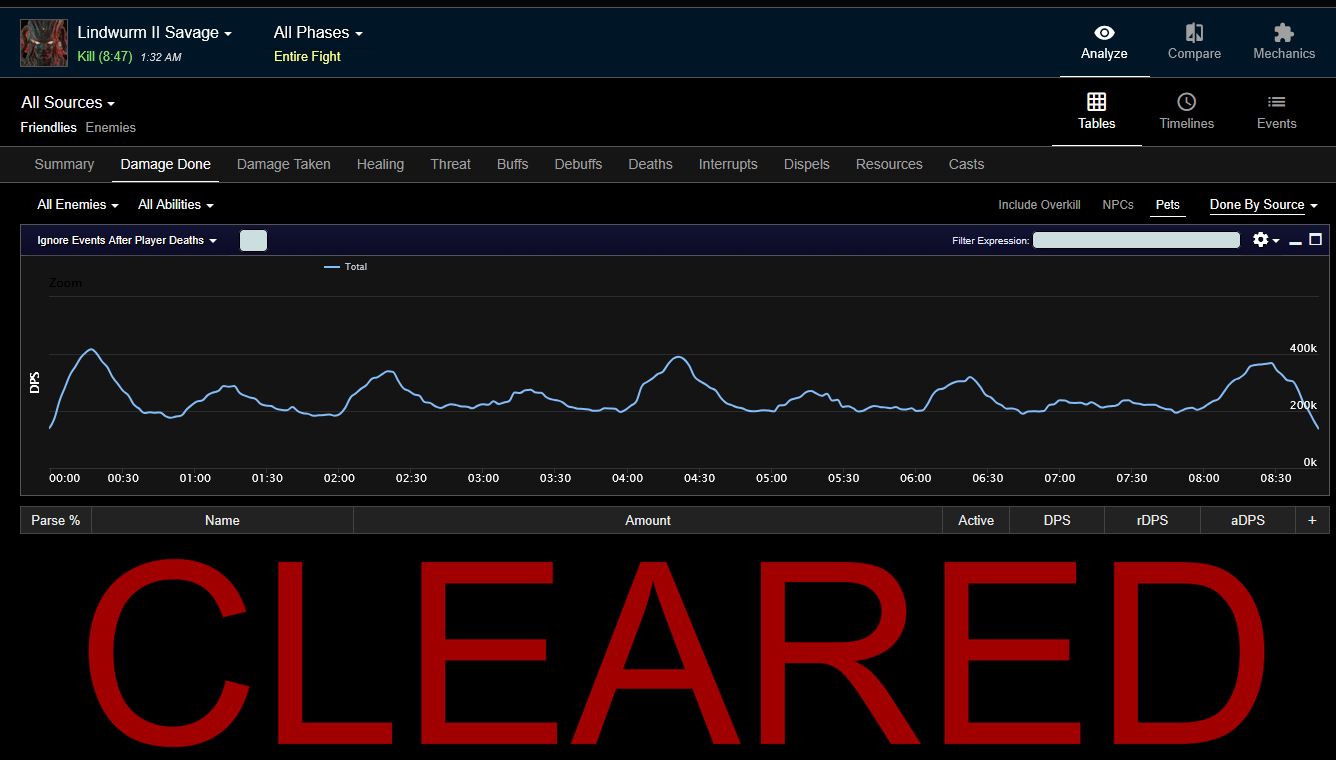Sort by the Amount column
The image size is (1336, 760).
click(x=648, y=520)
